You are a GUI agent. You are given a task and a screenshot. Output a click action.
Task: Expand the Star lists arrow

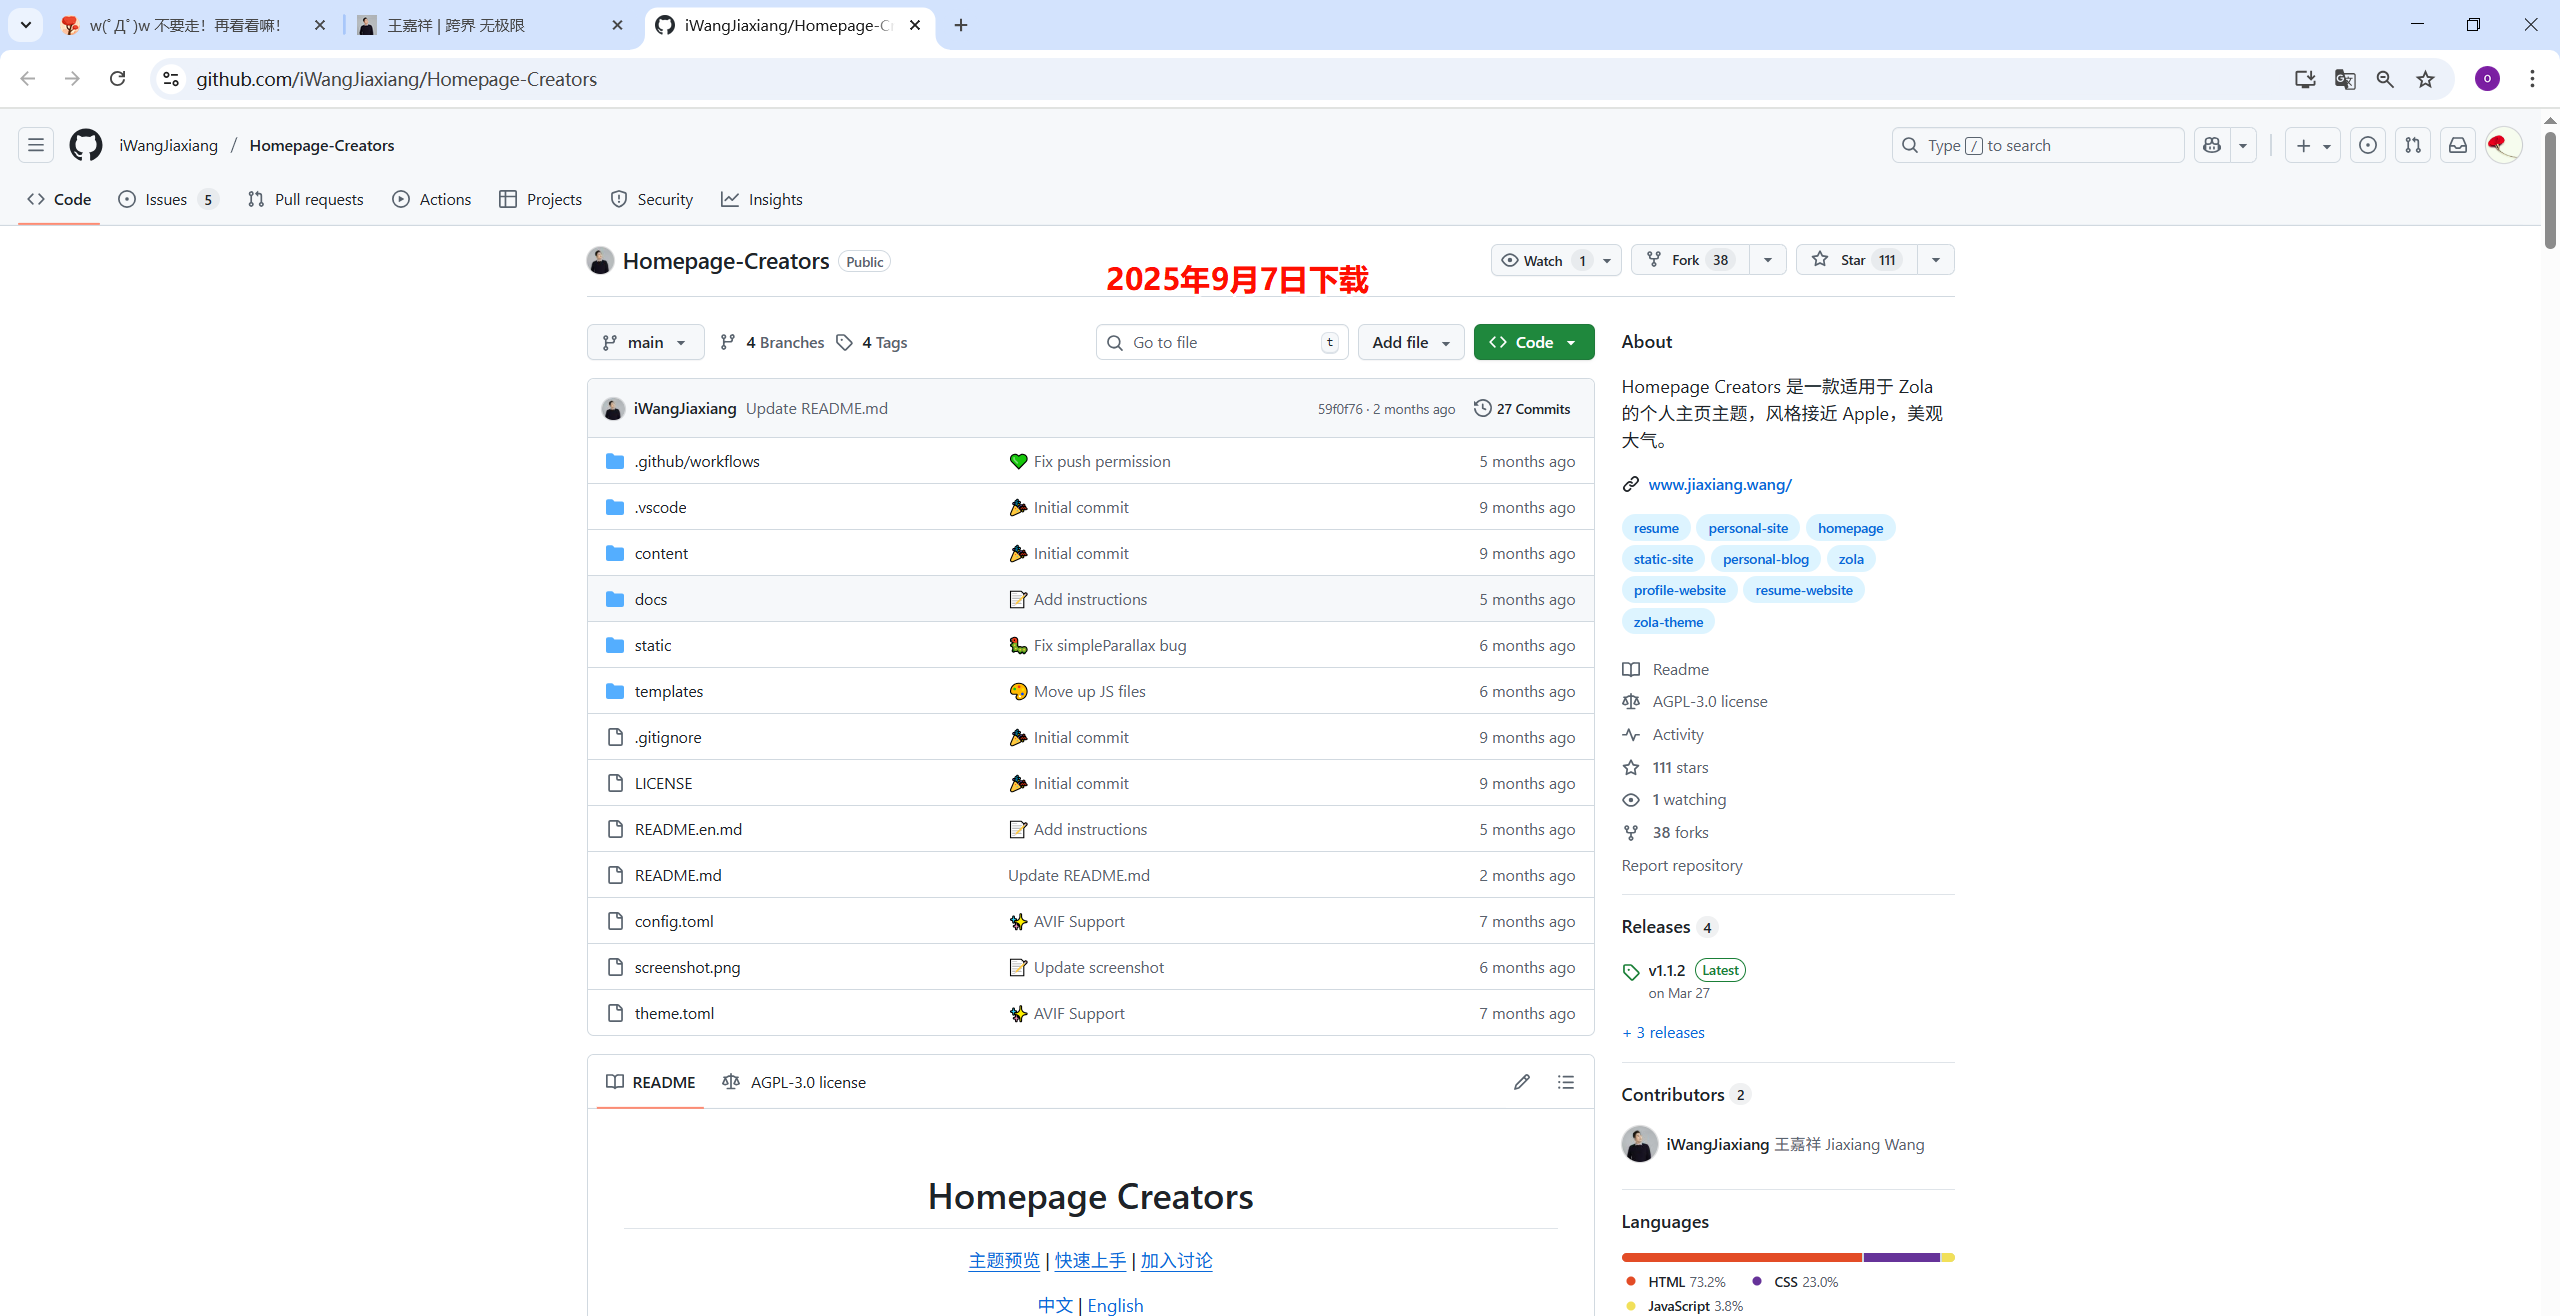(1936, 260)
